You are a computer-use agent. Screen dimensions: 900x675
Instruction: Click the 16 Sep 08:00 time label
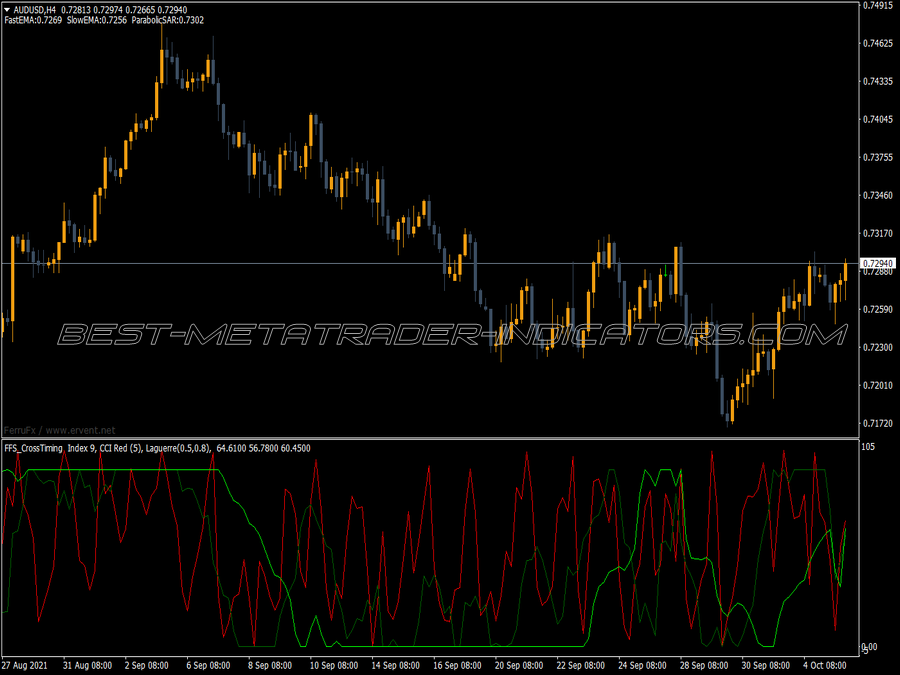click(457, 665)
